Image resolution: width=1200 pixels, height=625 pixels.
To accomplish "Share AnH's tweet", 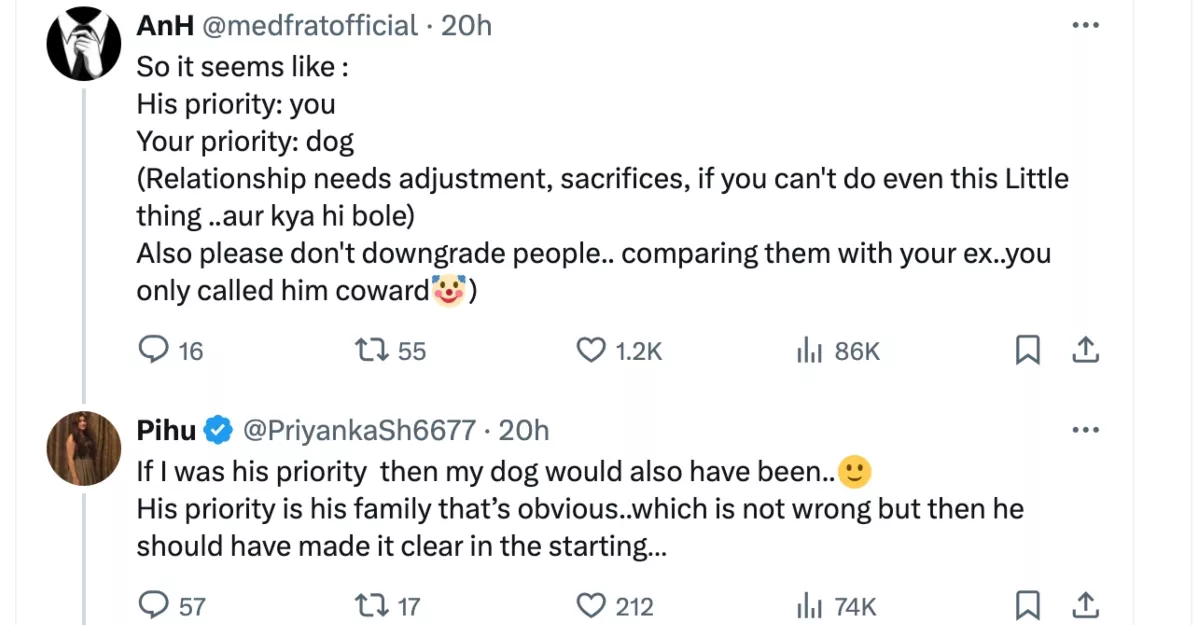I will 1086,350.
